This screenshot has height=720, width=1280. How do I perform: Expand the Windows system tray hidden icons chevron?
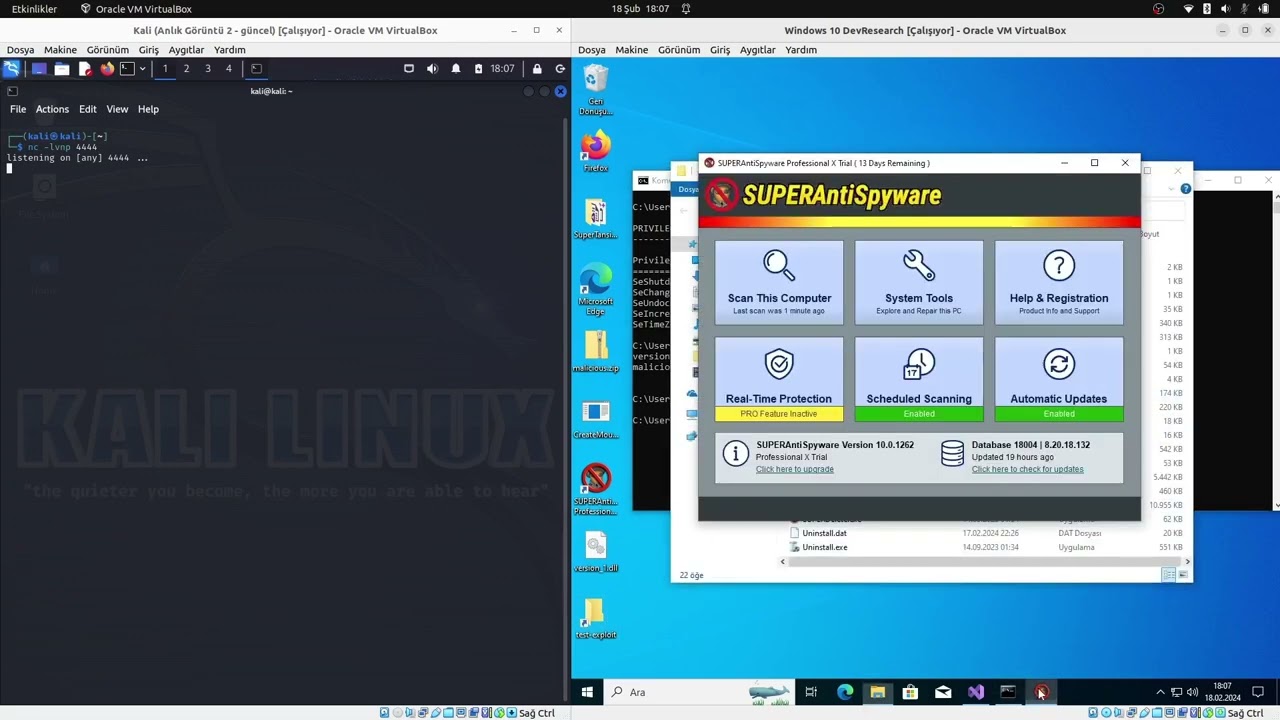1160,692
